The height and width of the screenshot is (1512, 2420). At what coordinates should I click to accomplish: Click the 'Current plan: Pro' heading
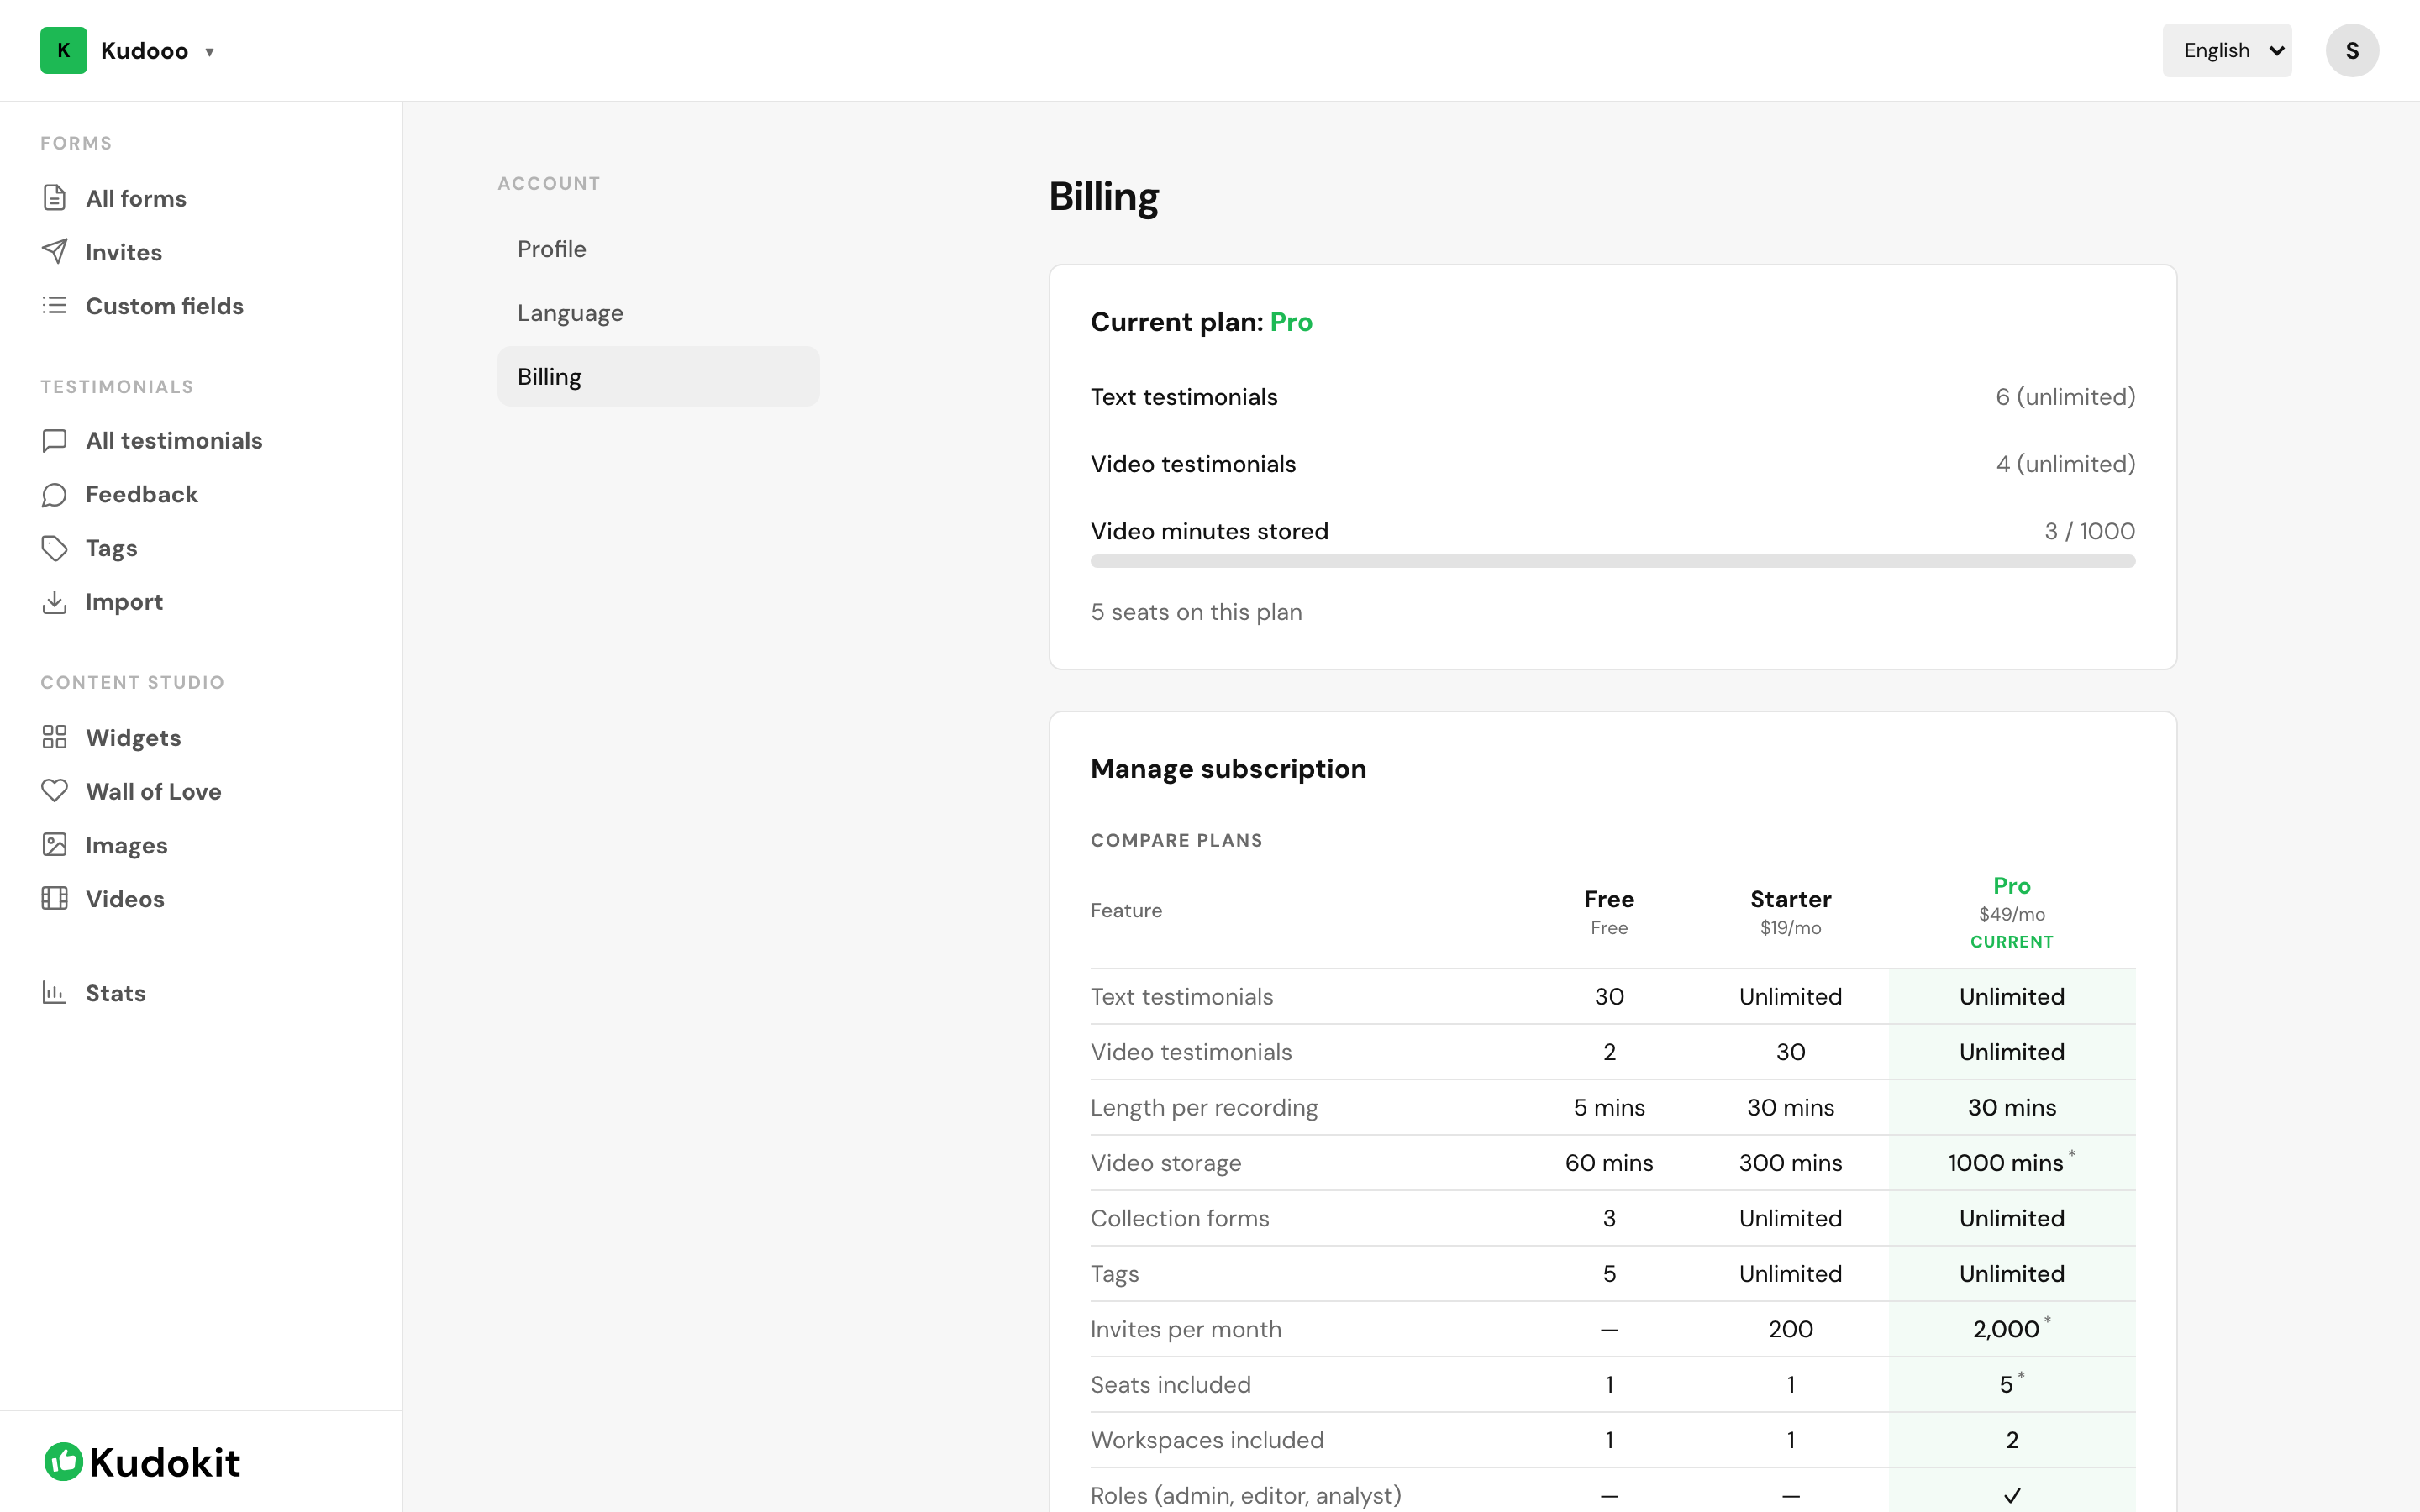(x=1201, y=322)
